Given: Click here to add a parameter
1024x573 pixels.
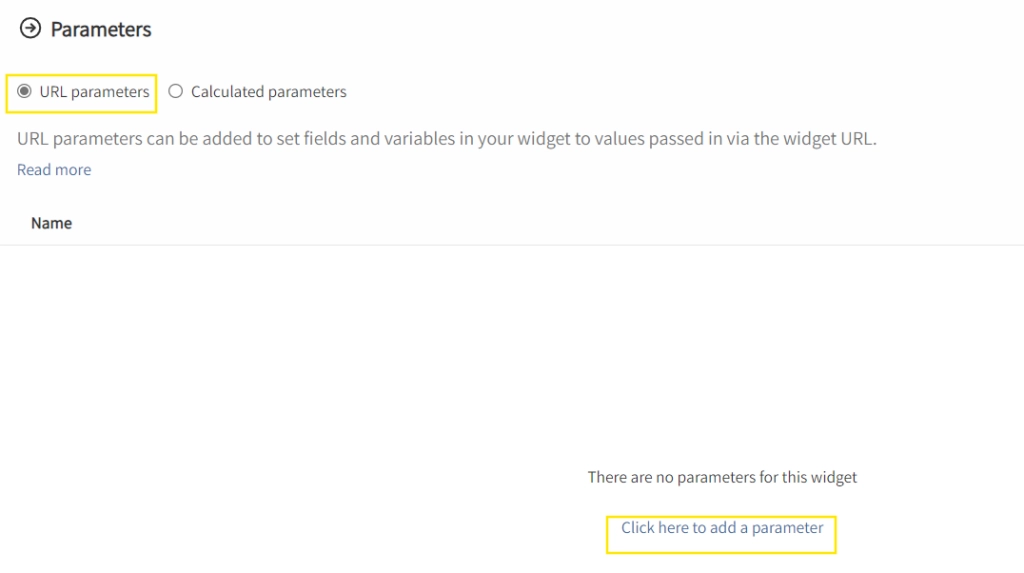Looking at the screenshot, I should (x=722, y=528).
